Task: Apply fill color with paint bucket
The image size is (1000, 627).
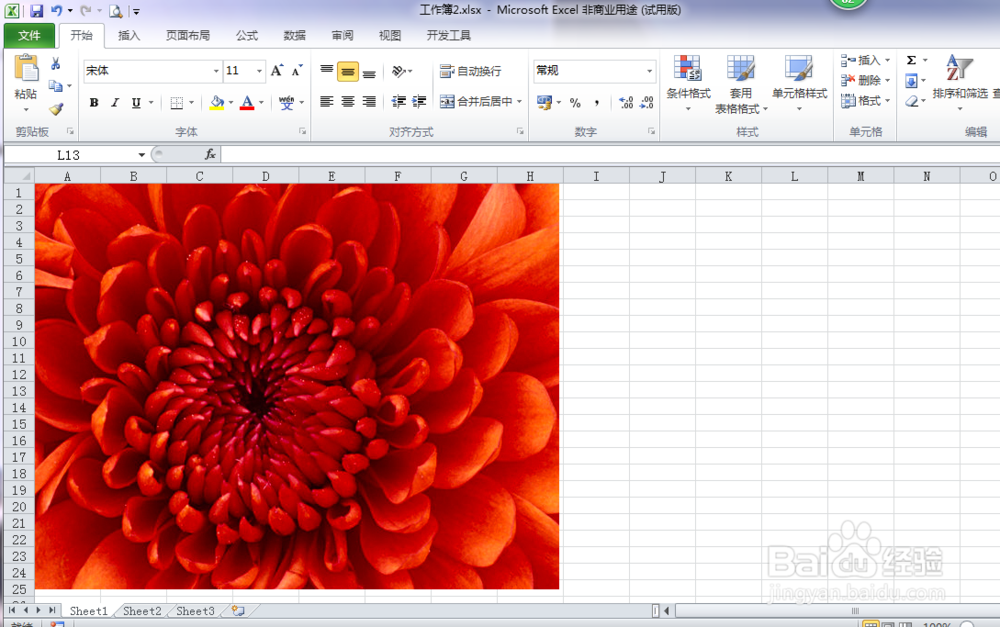Action: click(217, 102)
